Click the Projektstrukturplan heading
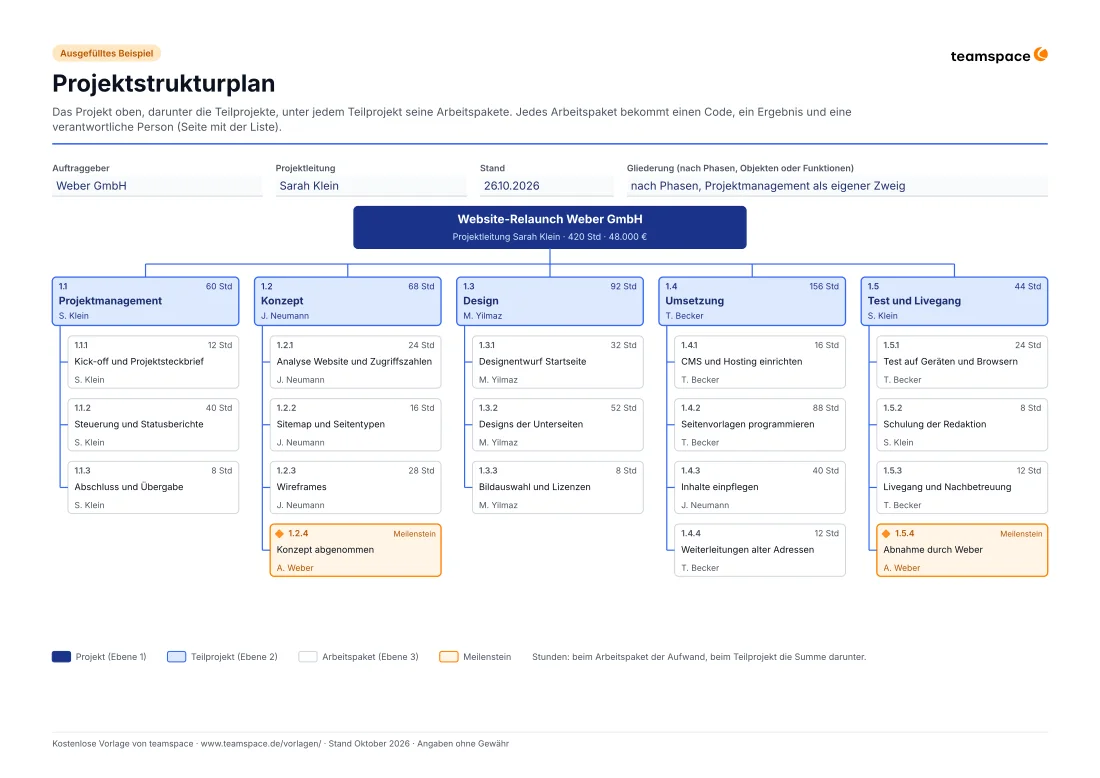 [x=163, y=83]
